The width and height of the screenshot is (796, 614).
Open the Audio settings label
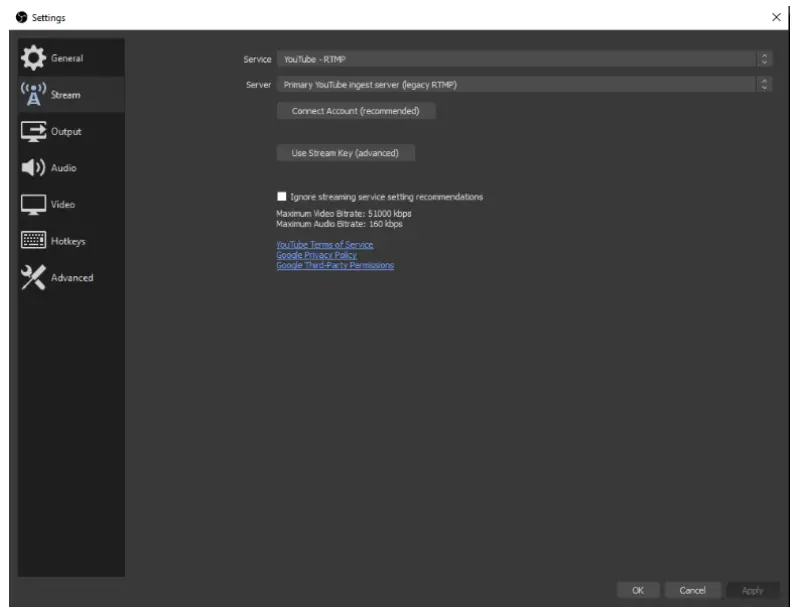point(63,168)
